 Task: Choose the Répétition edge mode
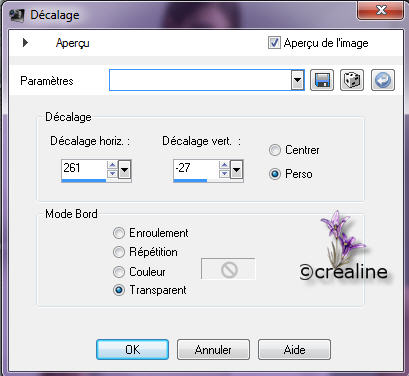coord(119,252)
